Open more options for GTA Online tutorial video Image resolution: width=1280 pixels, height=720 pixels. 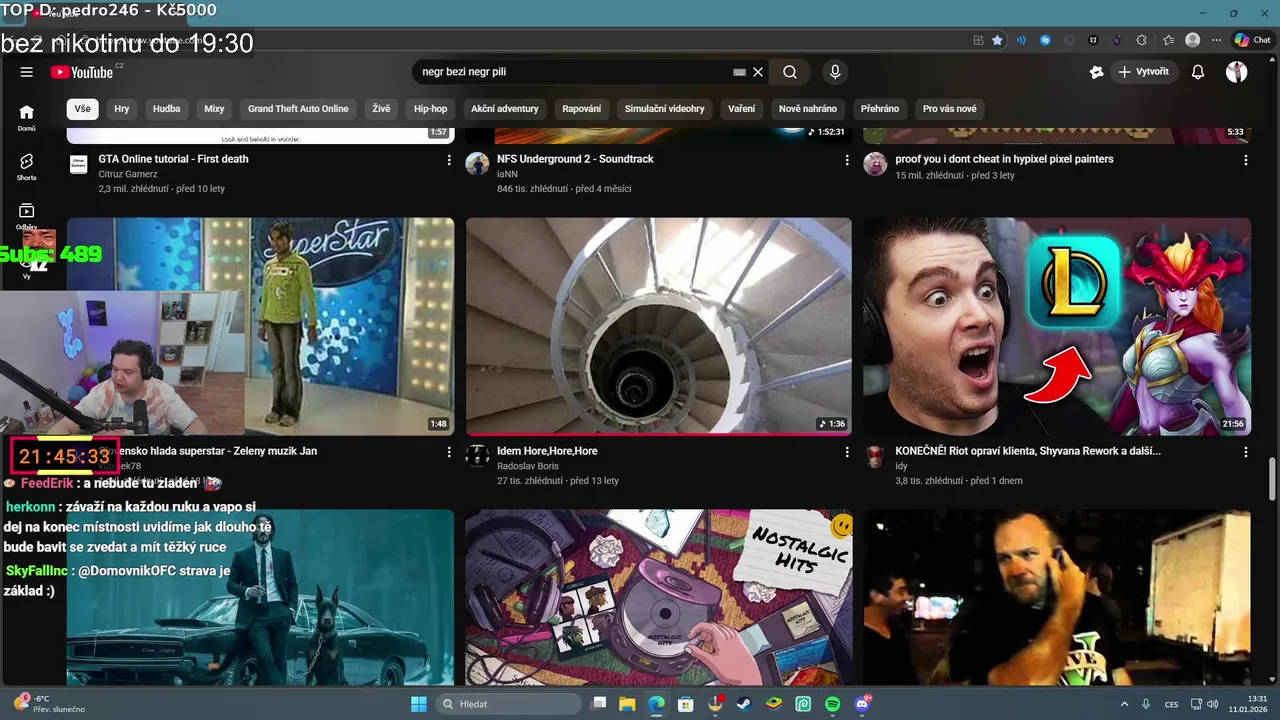tap(449, 160)
